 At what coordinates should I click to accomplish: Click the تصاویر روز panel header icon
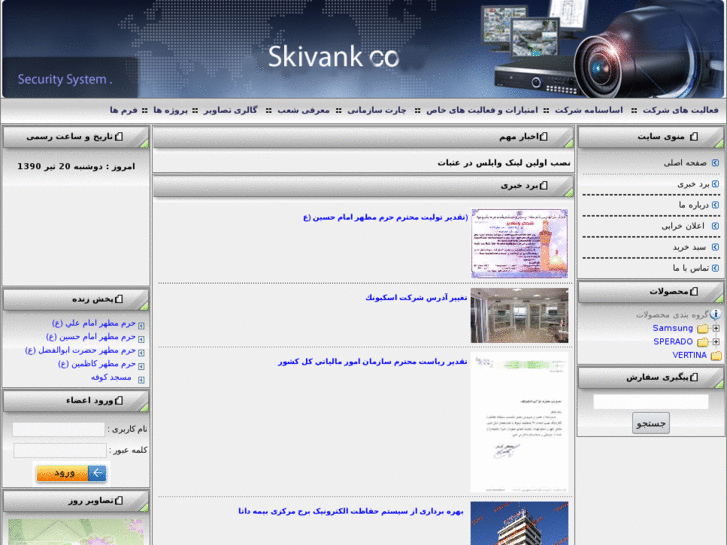pyautogui.click(x=119, y=500)
